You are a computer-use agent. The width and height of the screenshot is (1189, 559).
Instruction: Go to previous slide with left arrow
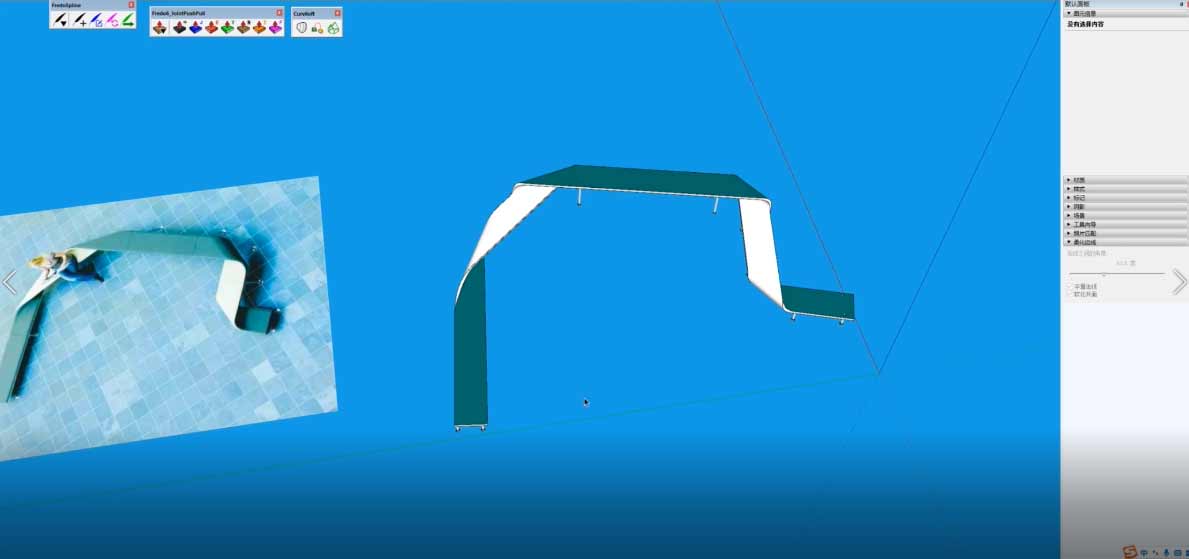pyautogui.click(x=9, y=282)
